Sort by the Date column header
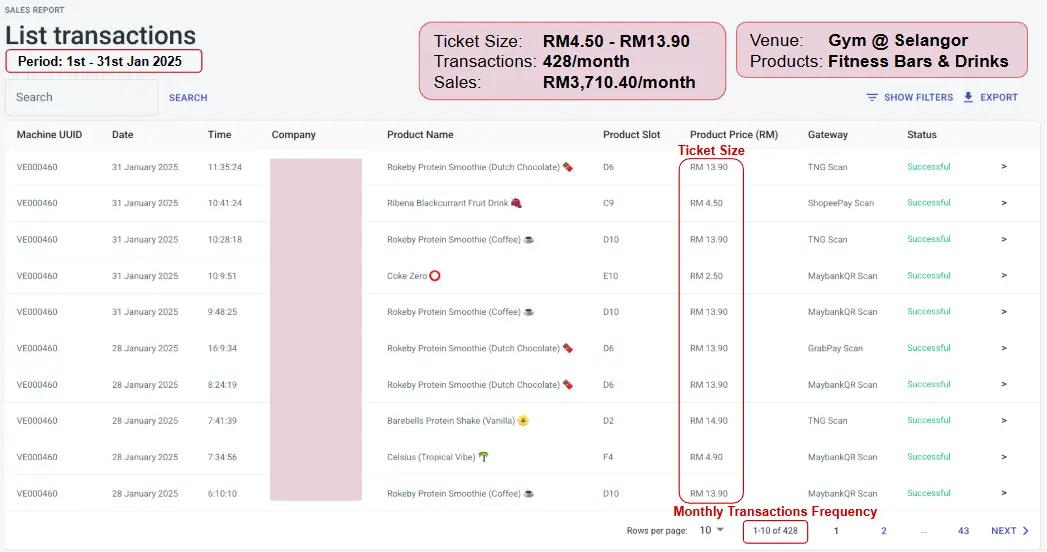 (122, 135)
